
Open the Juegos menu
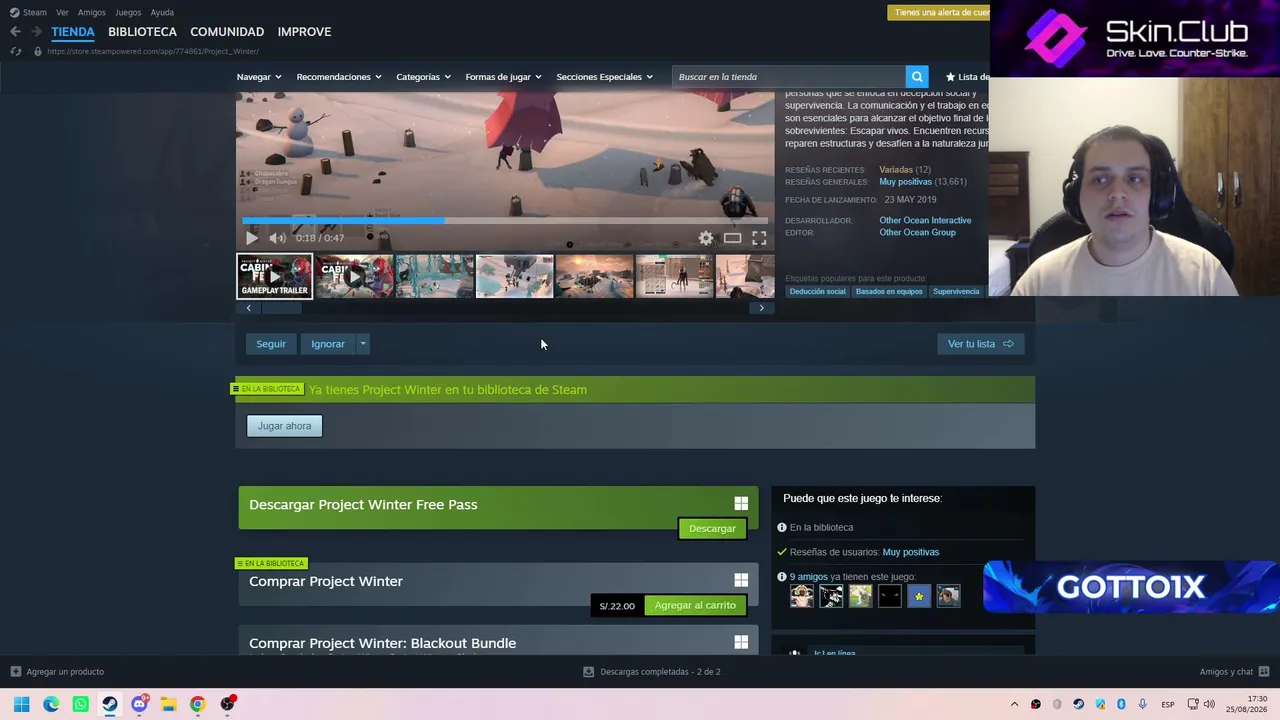[x=128, y=12]
